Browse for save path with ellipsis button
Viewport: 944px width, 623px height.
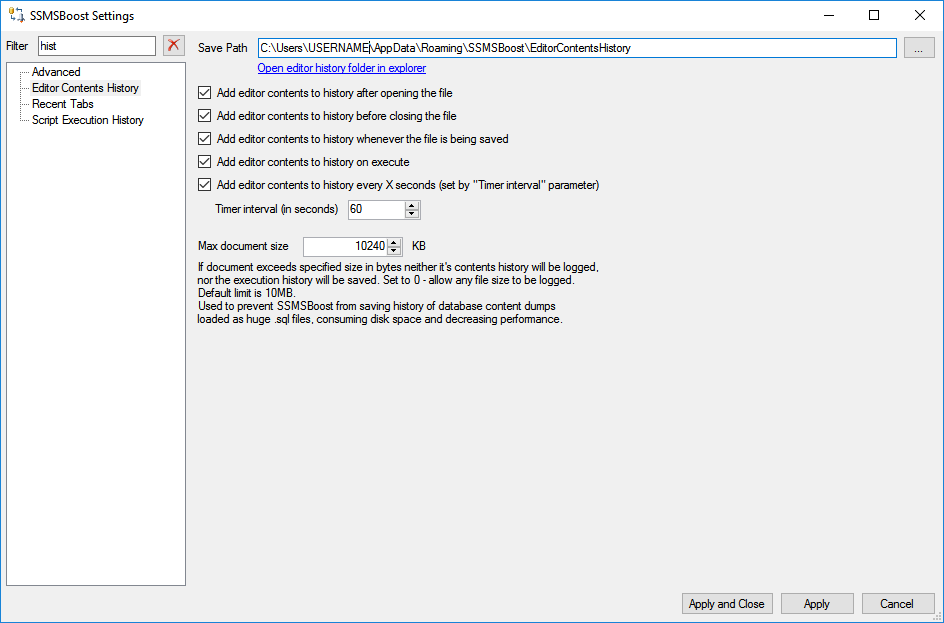(x=919, y=48)
